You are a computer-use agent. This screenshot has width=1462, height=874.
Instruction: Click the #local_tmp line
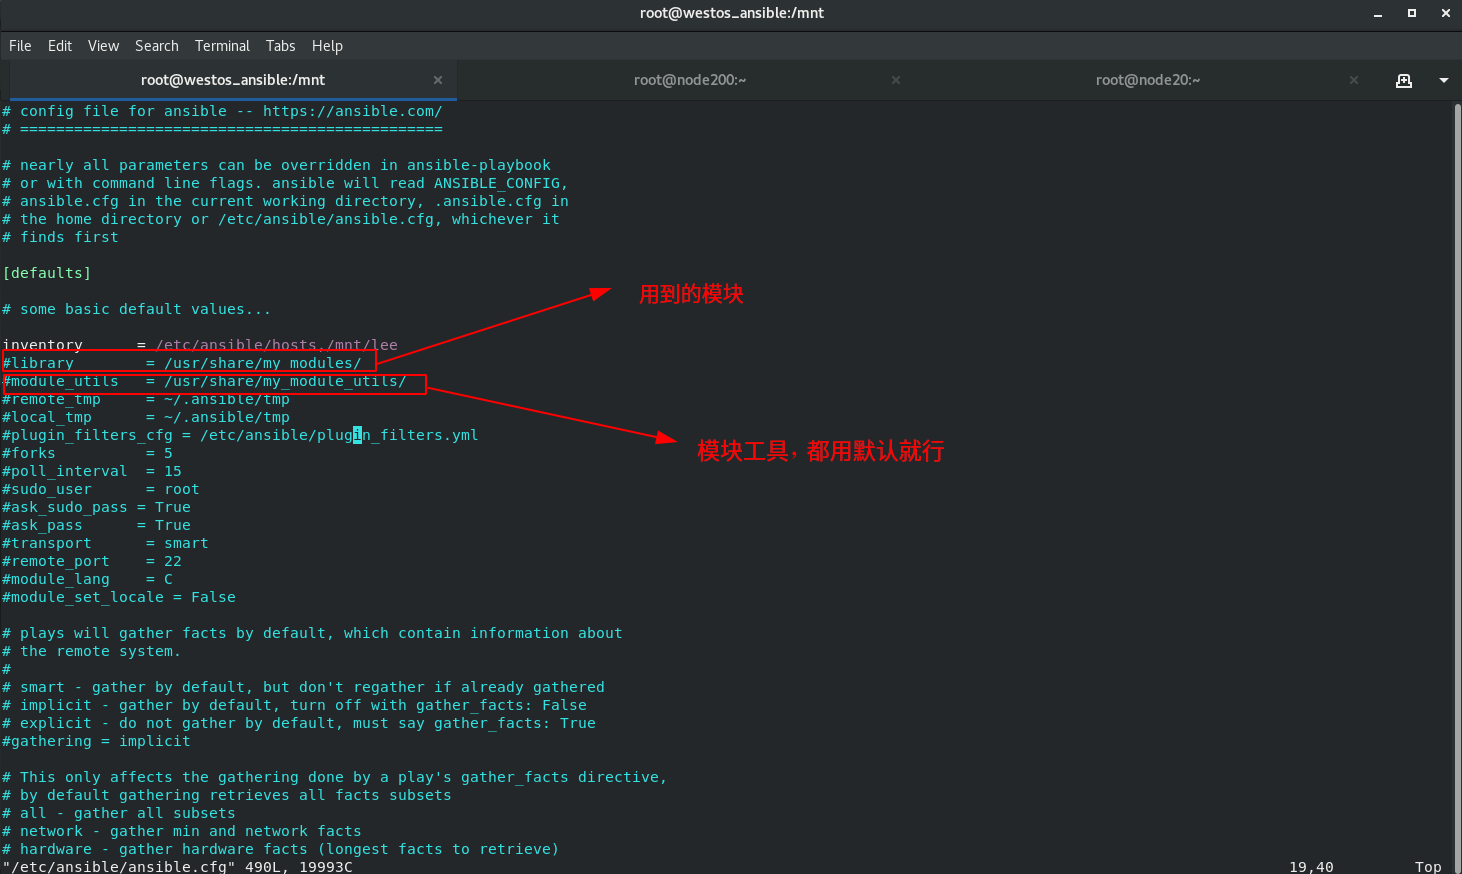(x=146, y=417)
